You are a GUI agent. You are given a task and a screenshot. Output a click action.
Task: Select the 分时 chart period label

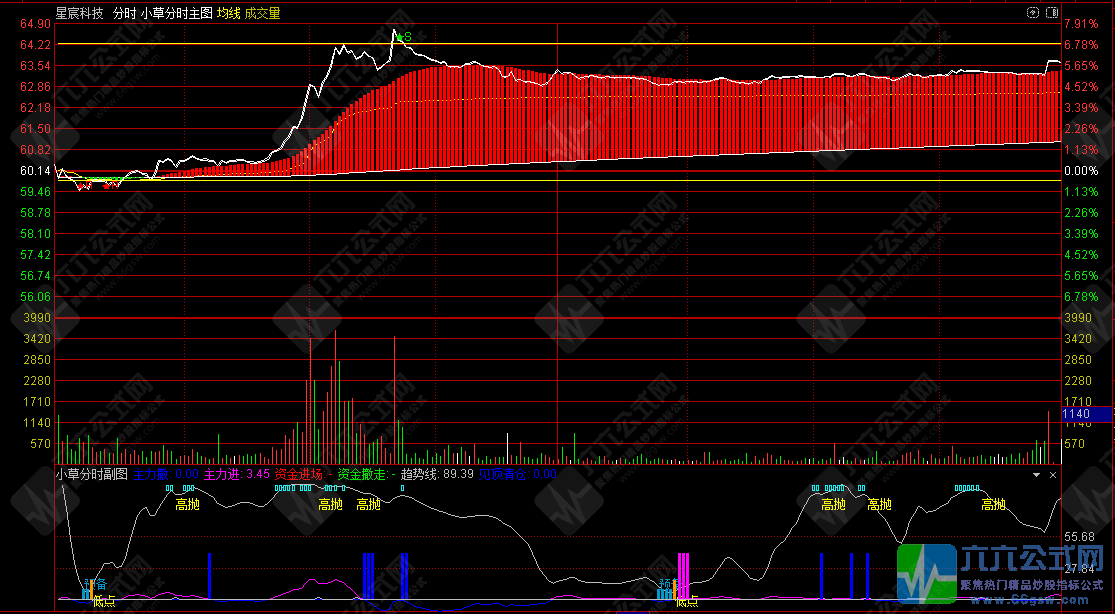click(x=124, y=14)
